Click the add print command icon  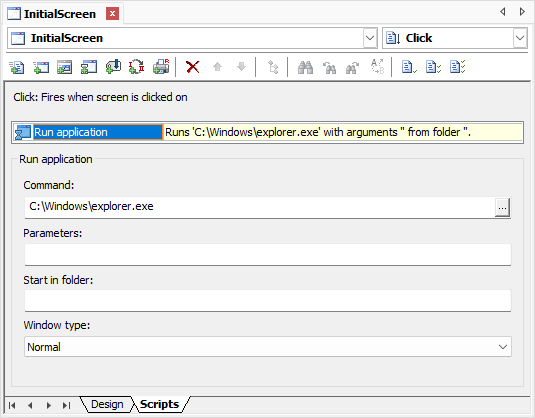click(x=161, y=67)
